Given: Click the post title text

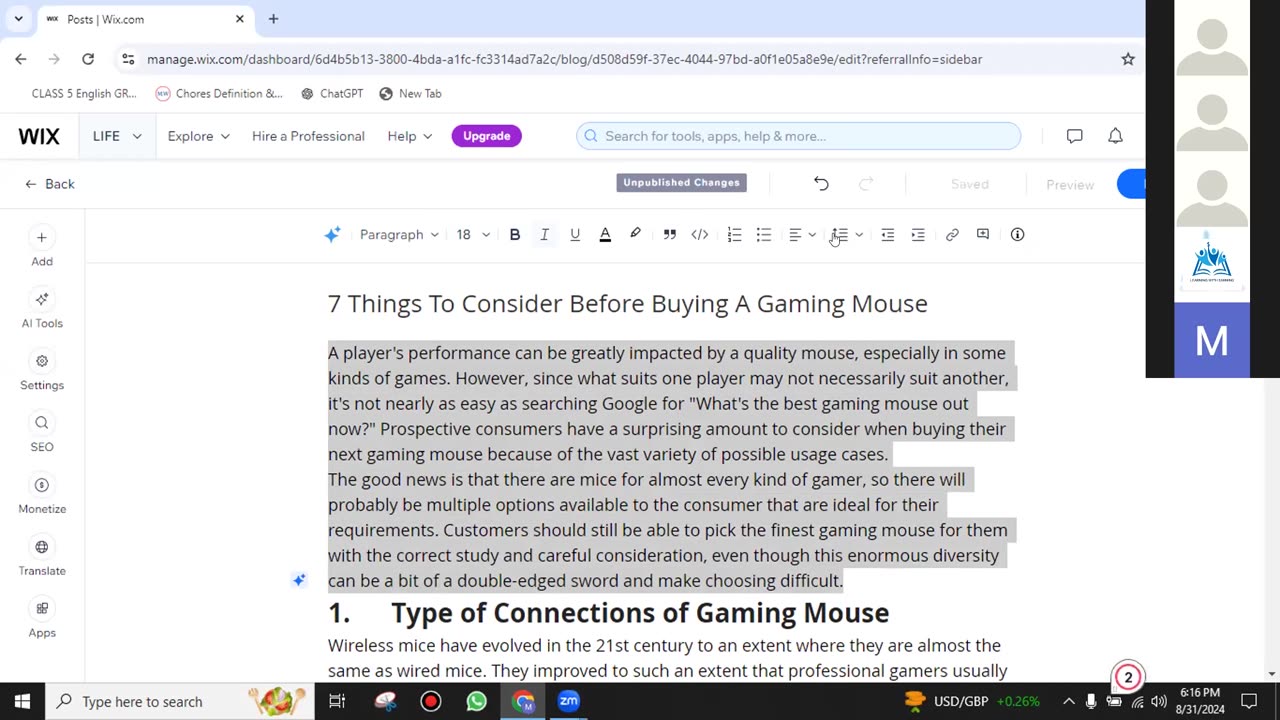Looking at the screenshot, I should point(627,304).
